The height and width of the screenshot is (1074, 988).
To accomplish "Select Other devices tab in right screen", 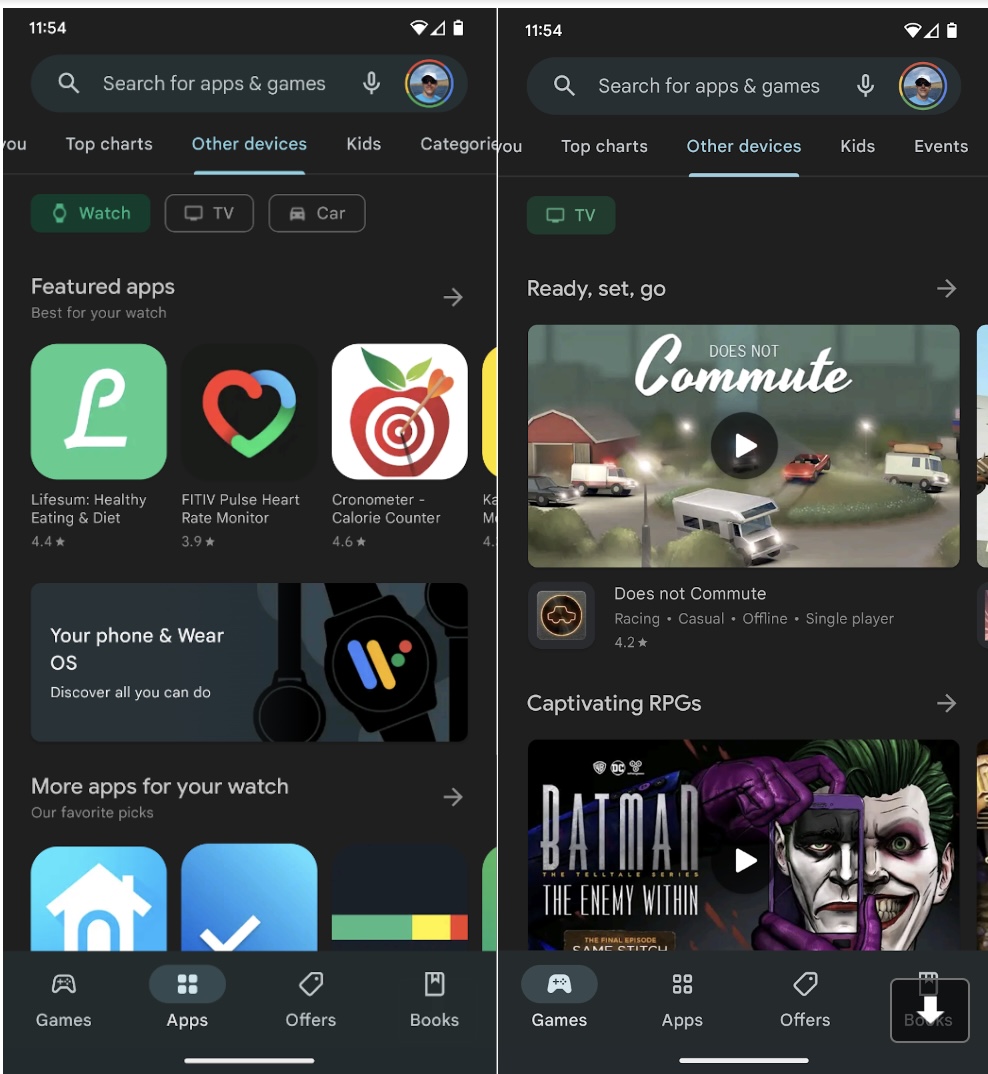I will [744, 146].
